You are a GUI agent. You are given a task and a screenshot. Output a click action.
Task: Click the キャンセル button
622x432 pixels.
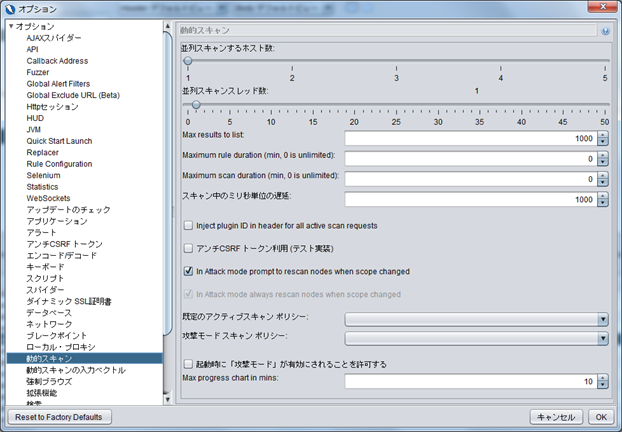556,417
